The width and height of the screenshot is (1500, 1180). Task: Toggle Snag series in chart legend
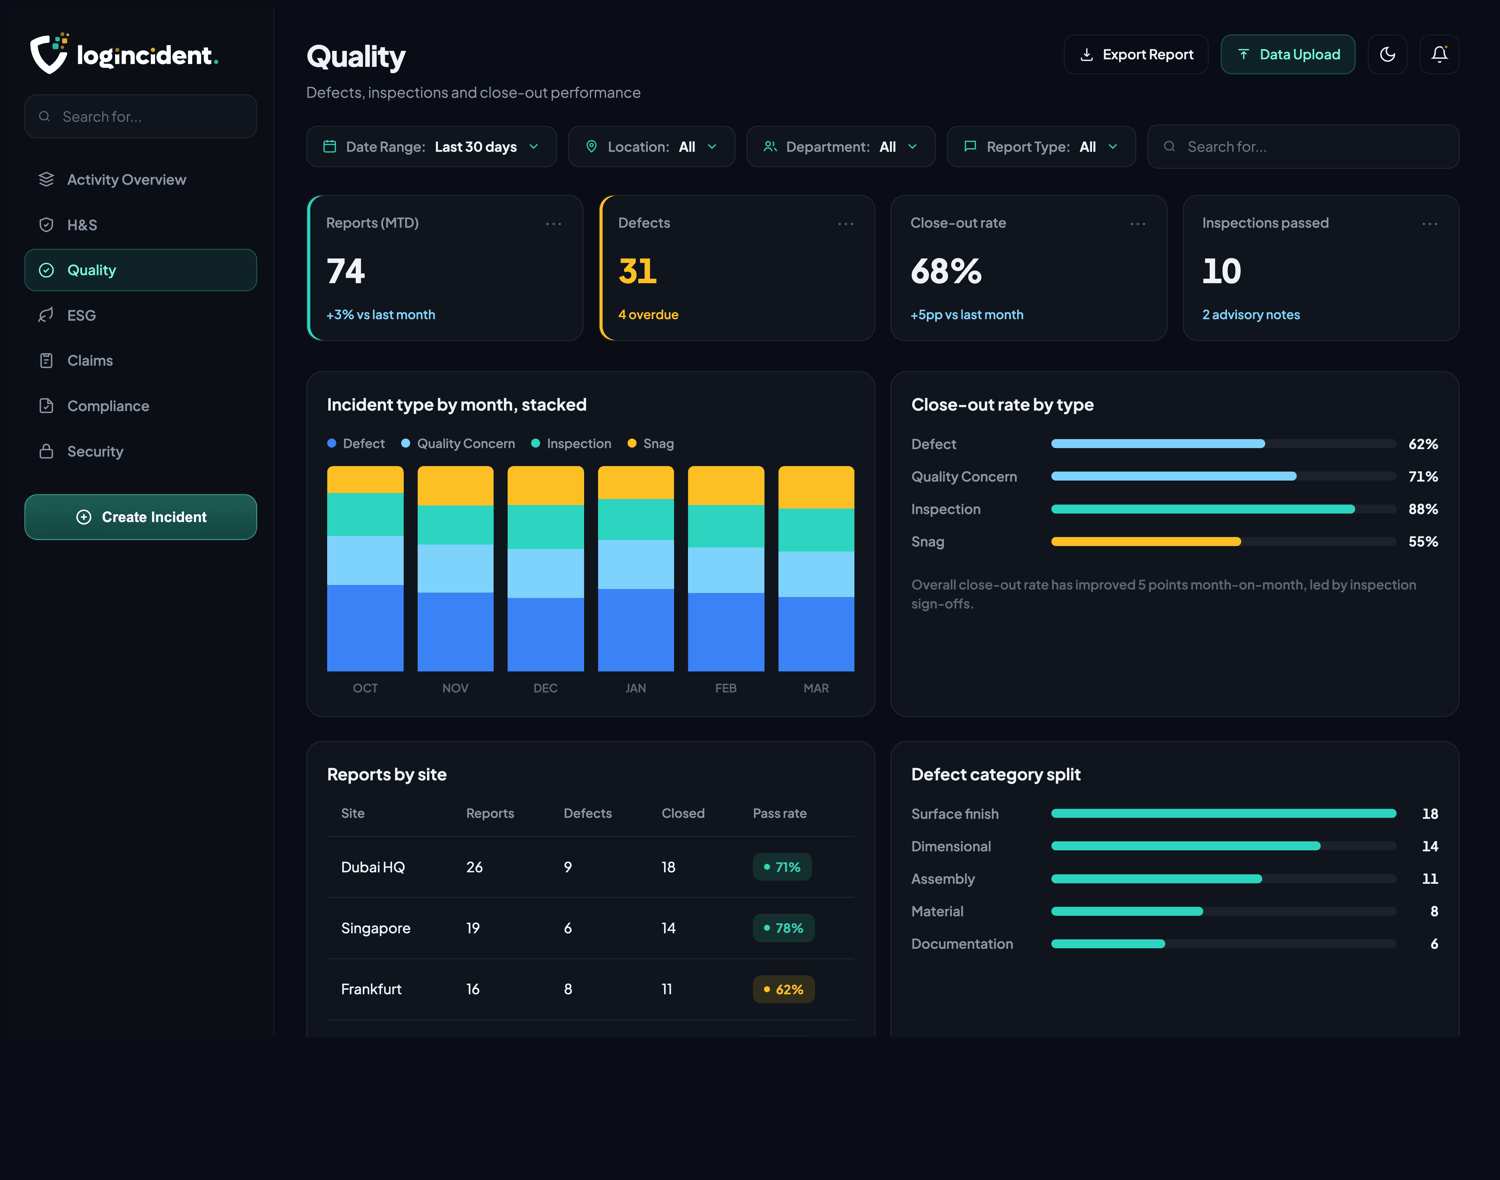650,444
